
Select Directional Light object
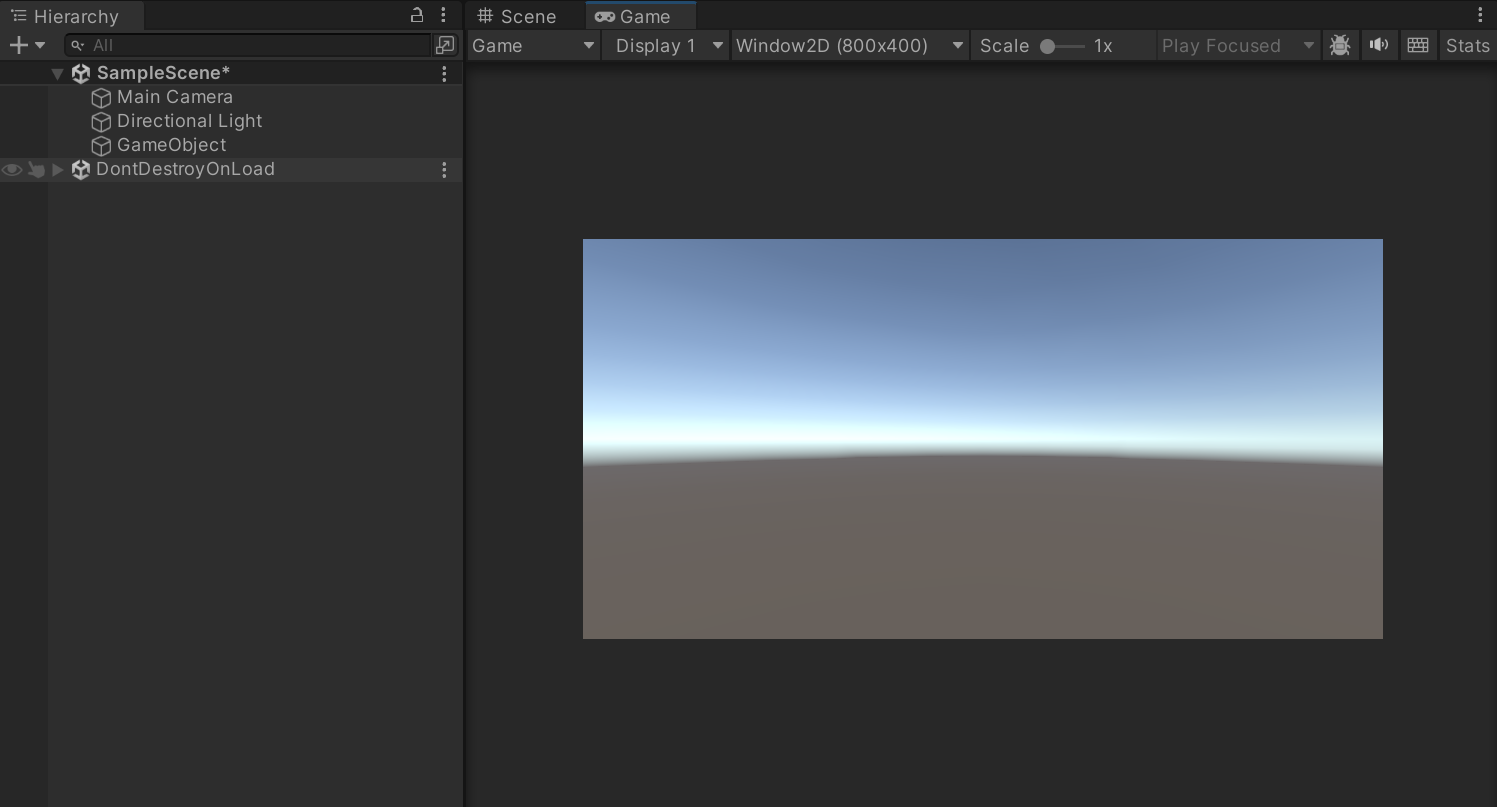pyautogui.click(x=189, y=121)
